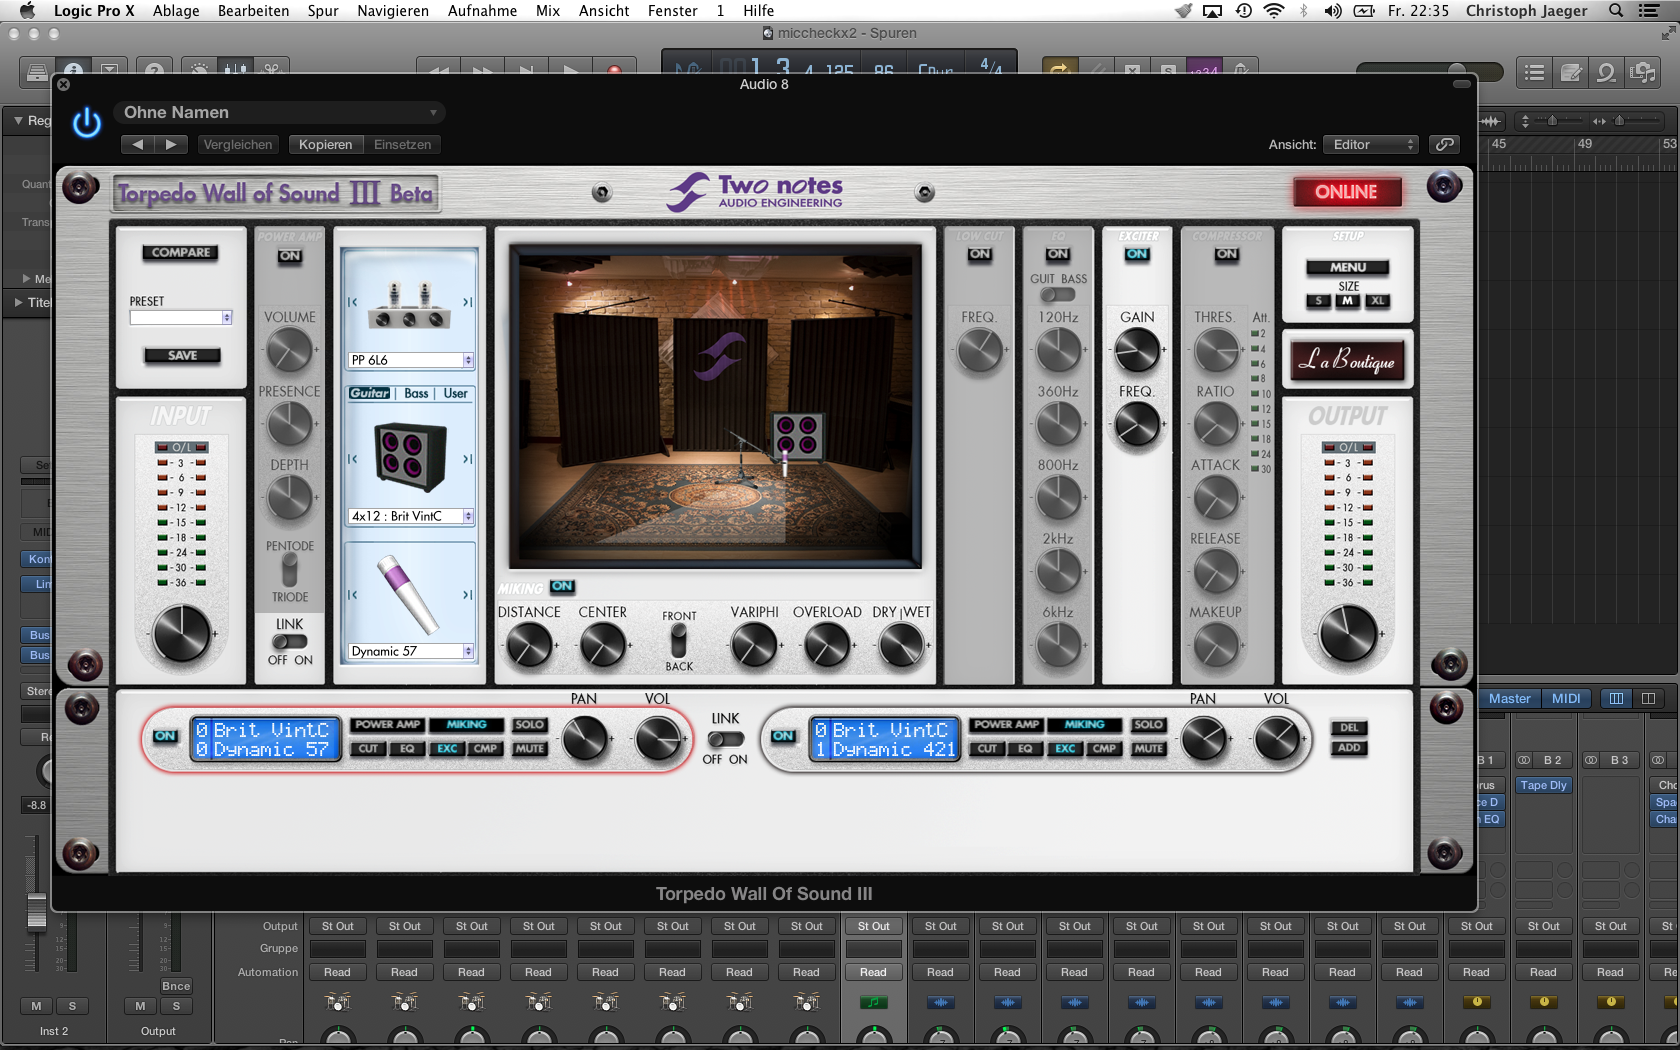Select next power amp tube model

coord(467,302)
